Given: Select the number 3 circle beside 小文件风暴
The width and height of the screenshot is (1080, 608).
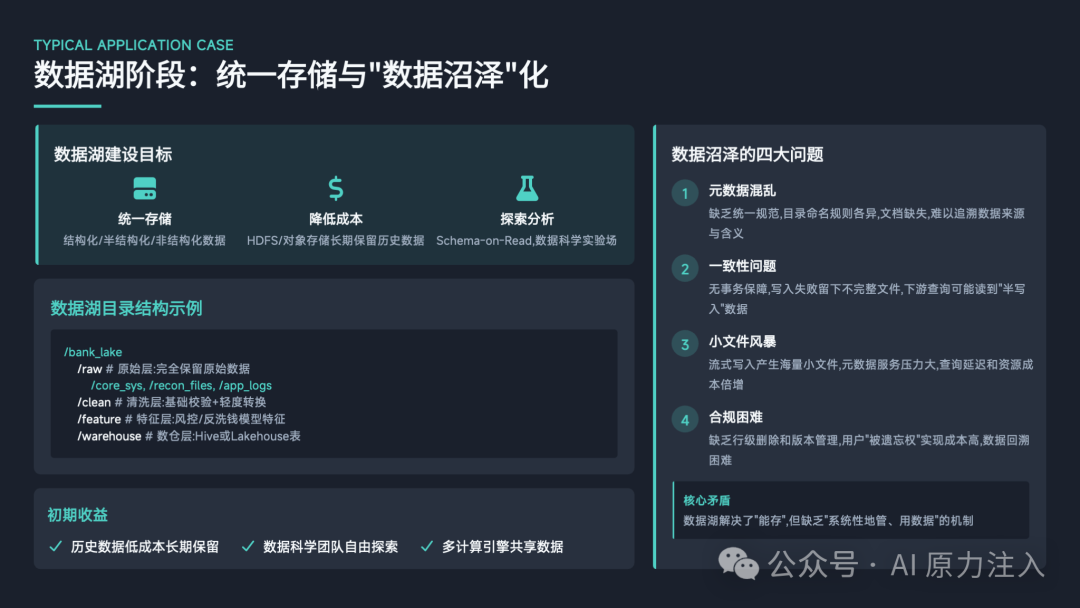Looking at the screenshot, I should coord(685,344).
